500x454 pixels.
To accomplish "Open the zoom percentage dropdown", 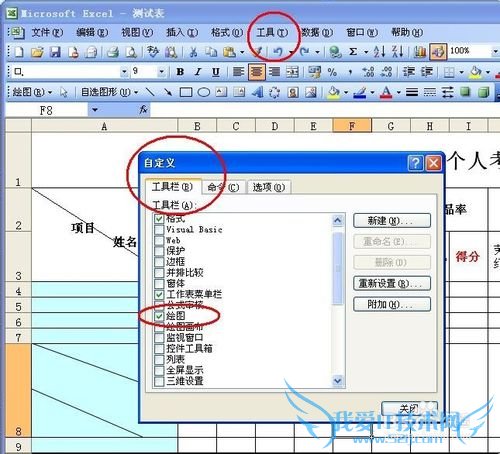I will 495,51.
